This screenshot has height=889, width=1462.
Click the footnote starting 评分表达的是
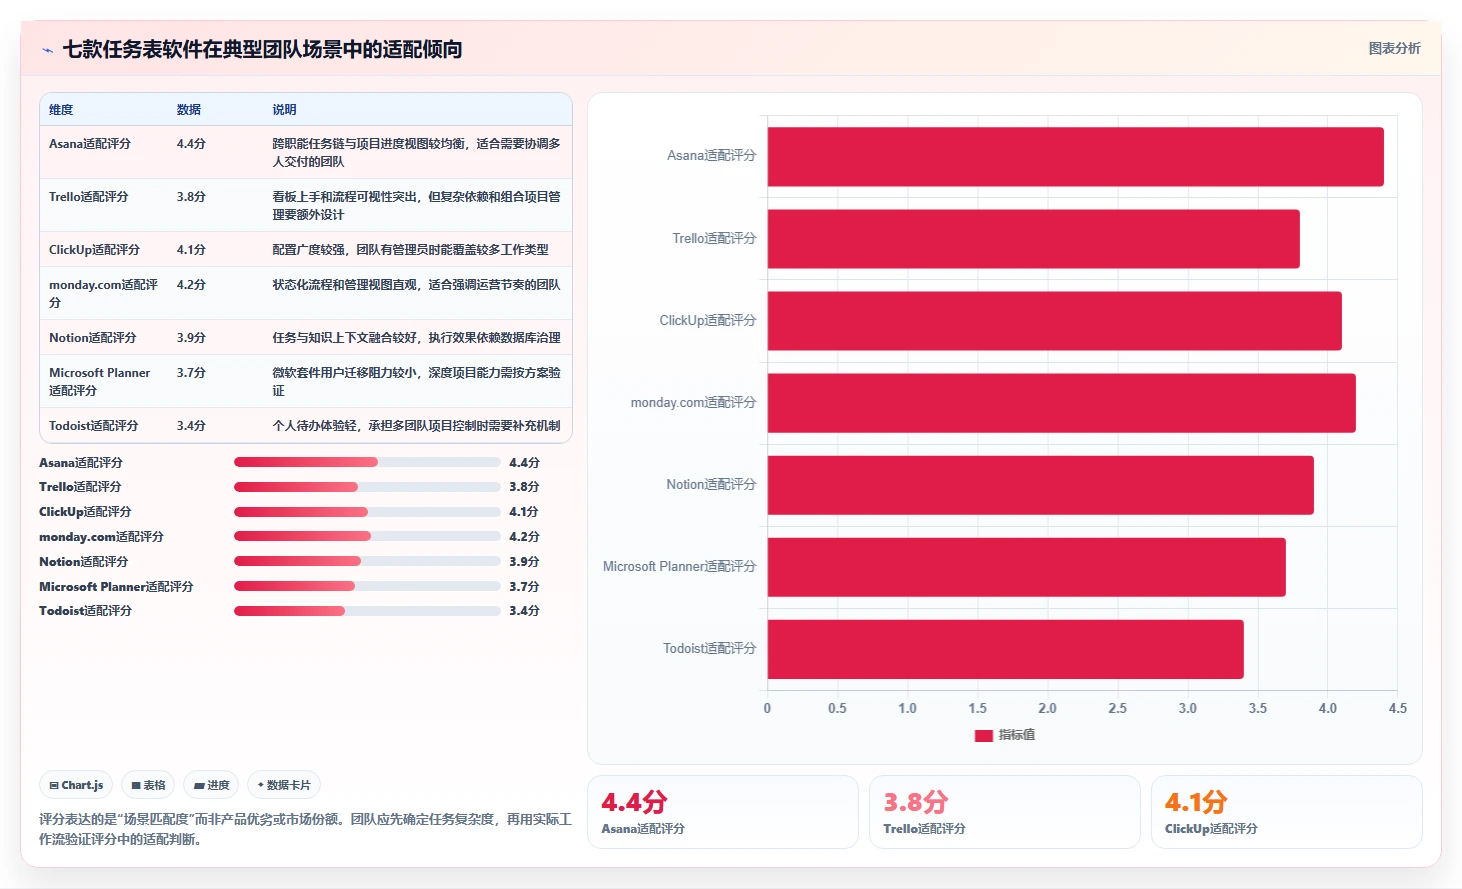(305, 829)
